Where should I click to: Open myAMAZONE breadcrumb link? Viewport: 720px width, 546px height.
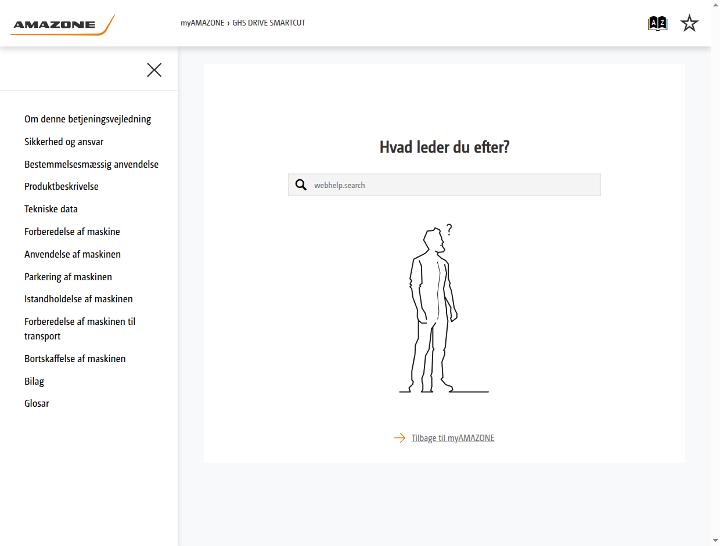(202, 23)
